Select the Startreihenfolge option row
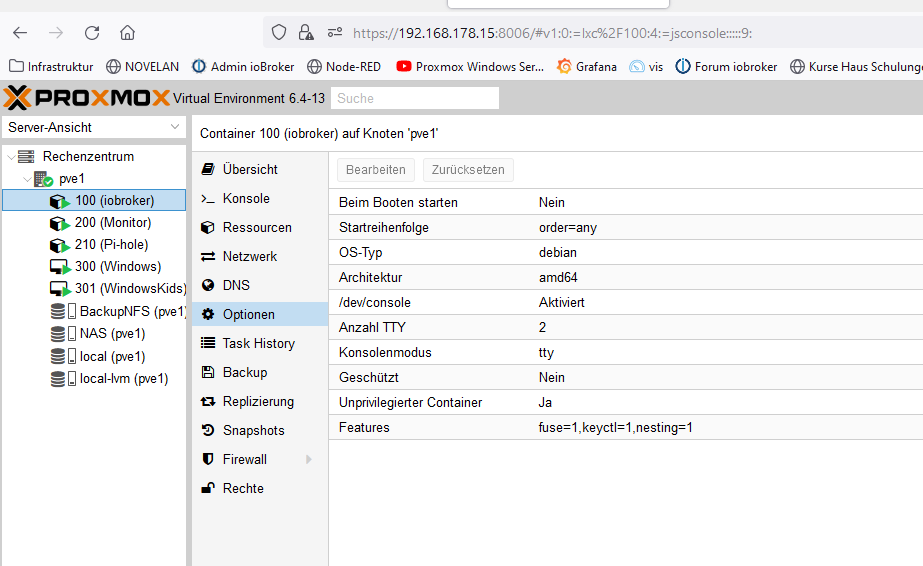Image resolution: width=923 pixels, height=566 pixels. (626, 227)
